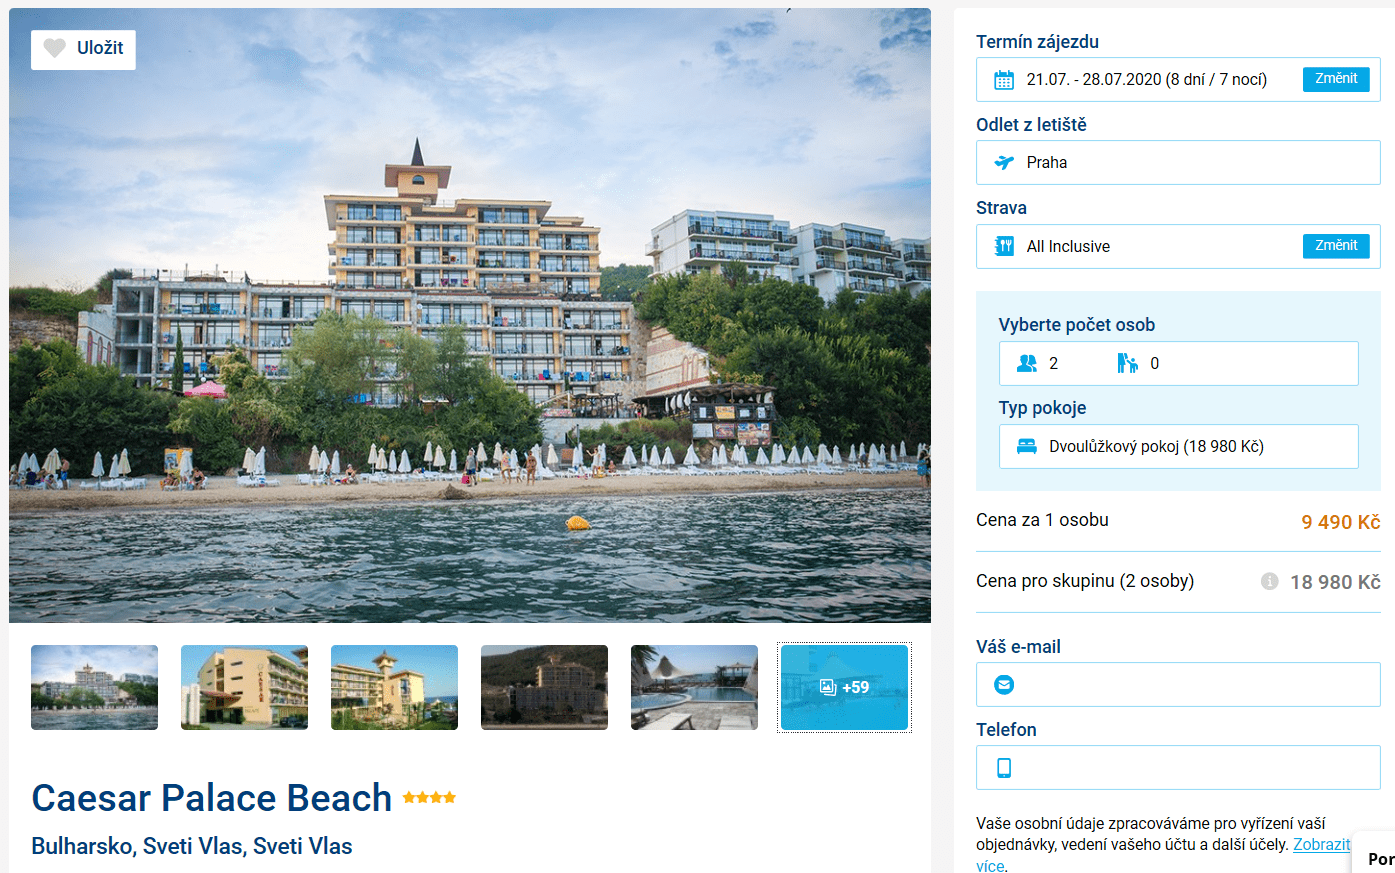Select the second hotel entrance thumbnail
Image resolution: width=1395 pixels, height=873 pixels.
tap(244, 687)
